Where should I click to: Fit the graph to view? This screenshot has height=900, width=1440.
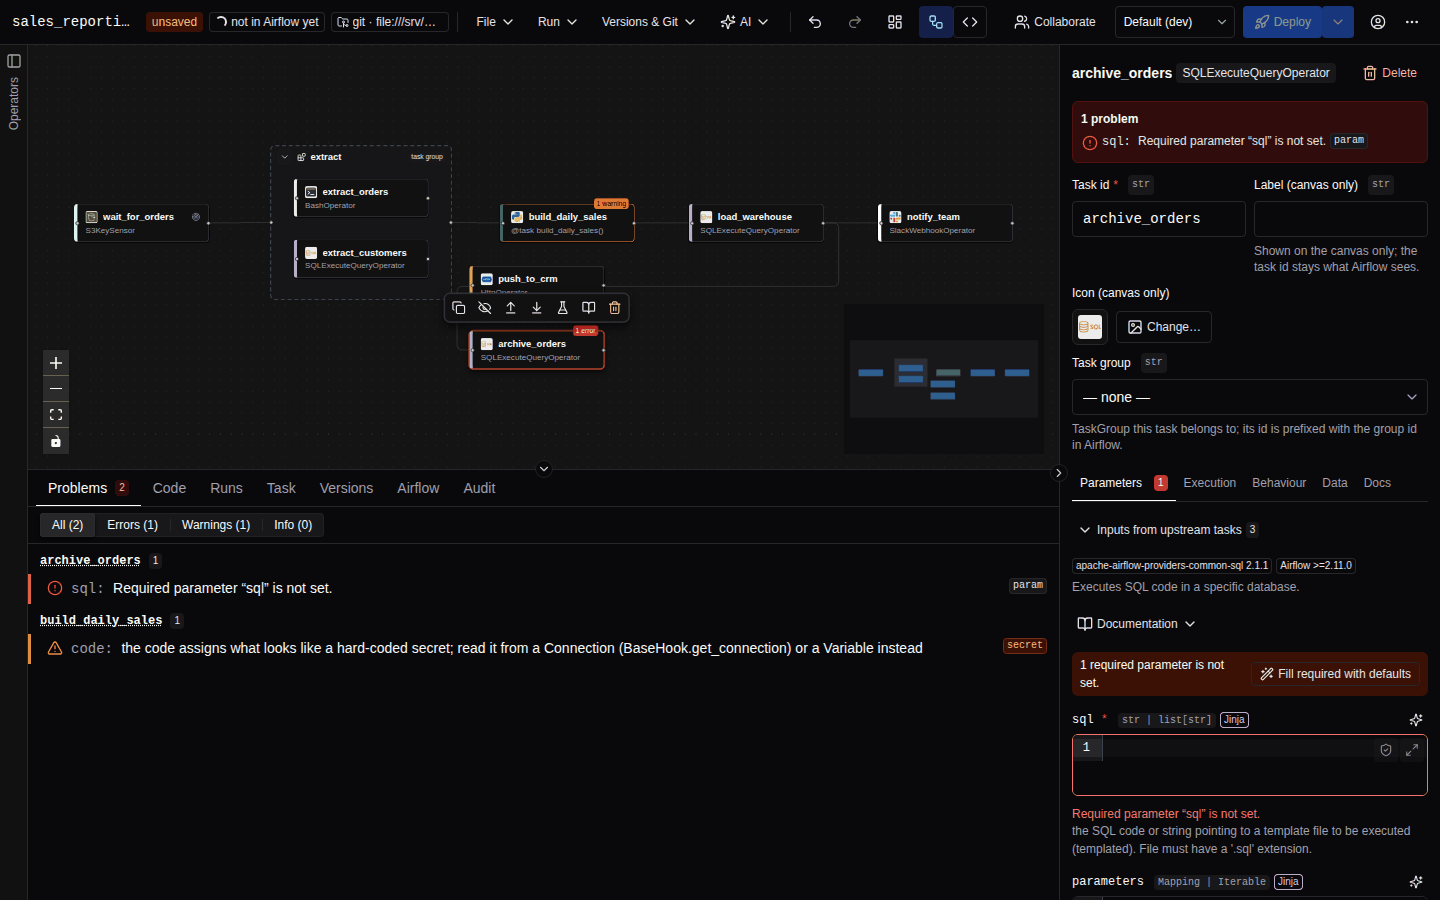56,415
